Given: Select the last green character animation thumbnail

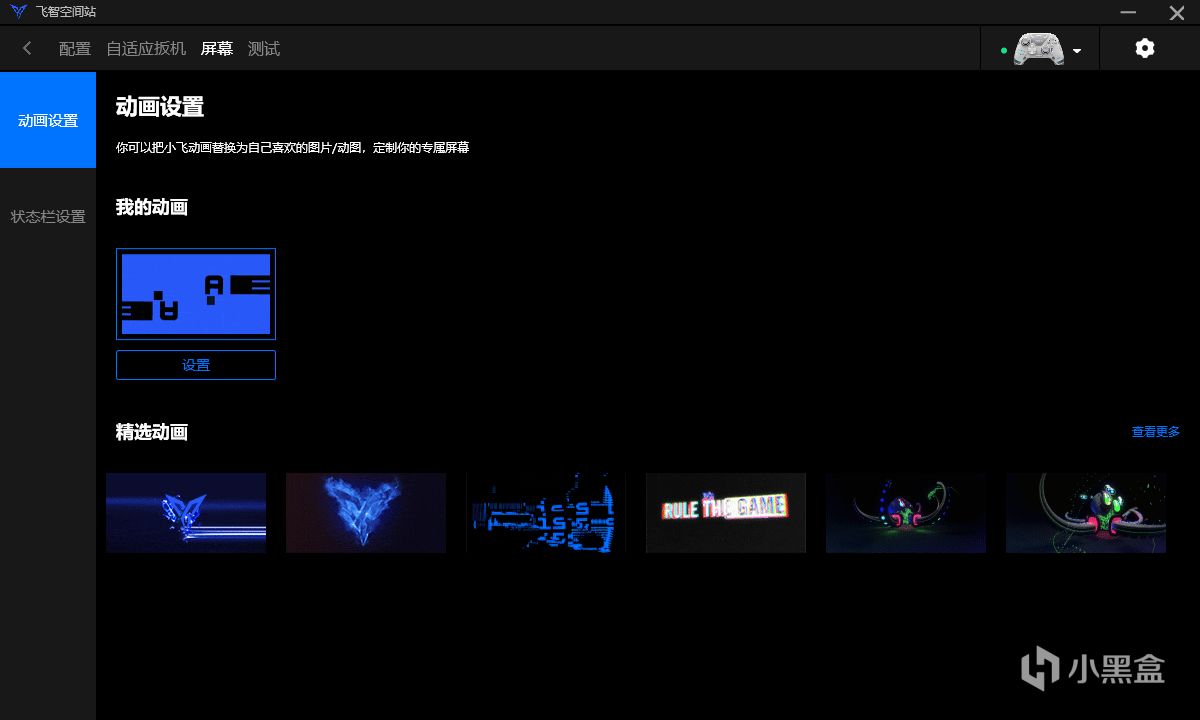Looking at the screenshot, I should point(1085,512).
